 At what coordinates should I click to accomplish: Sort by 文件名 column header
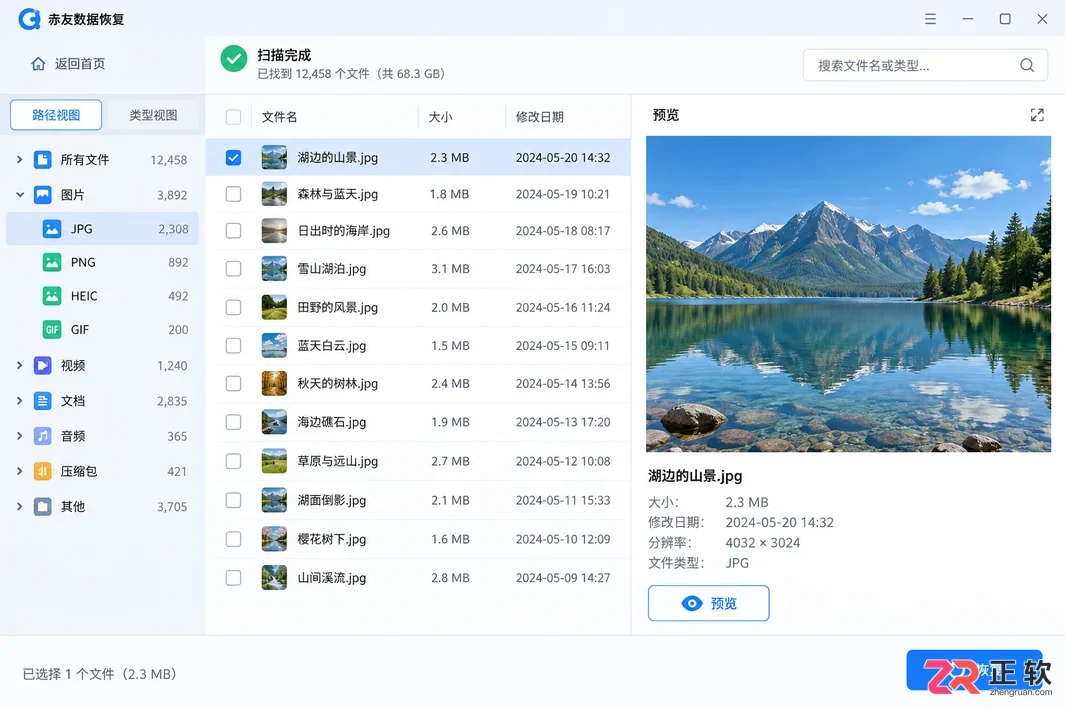tap(279, 117)
